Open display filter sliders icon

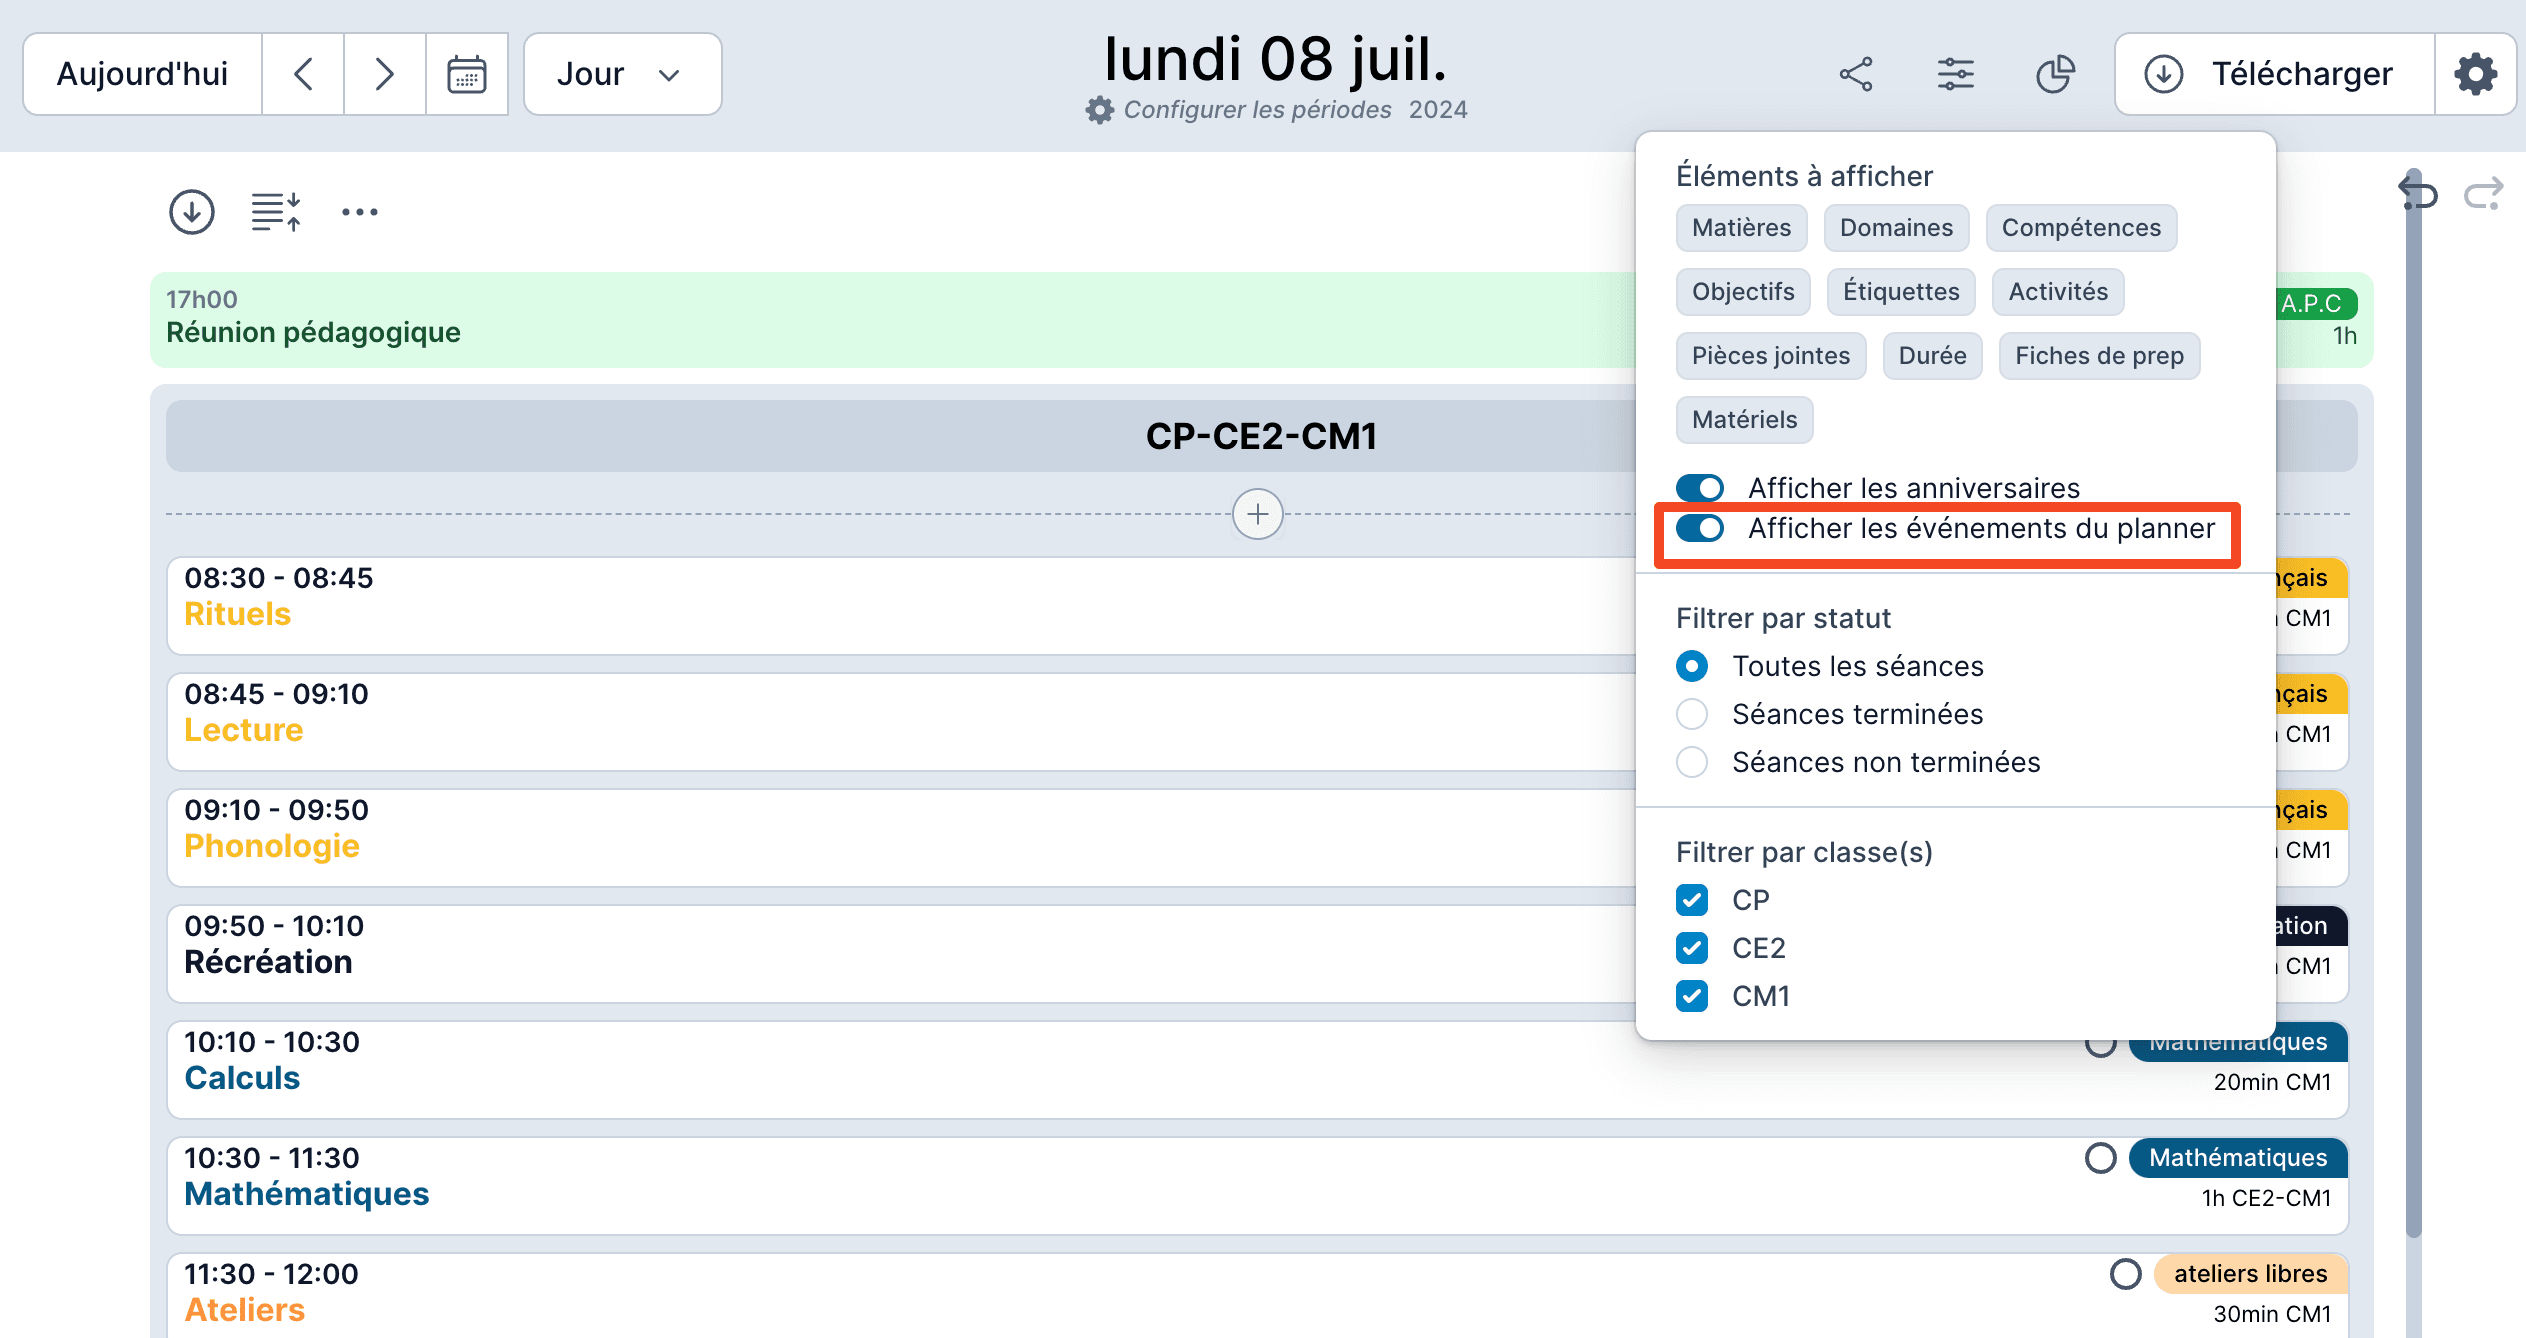click(x=1955, y=74)
